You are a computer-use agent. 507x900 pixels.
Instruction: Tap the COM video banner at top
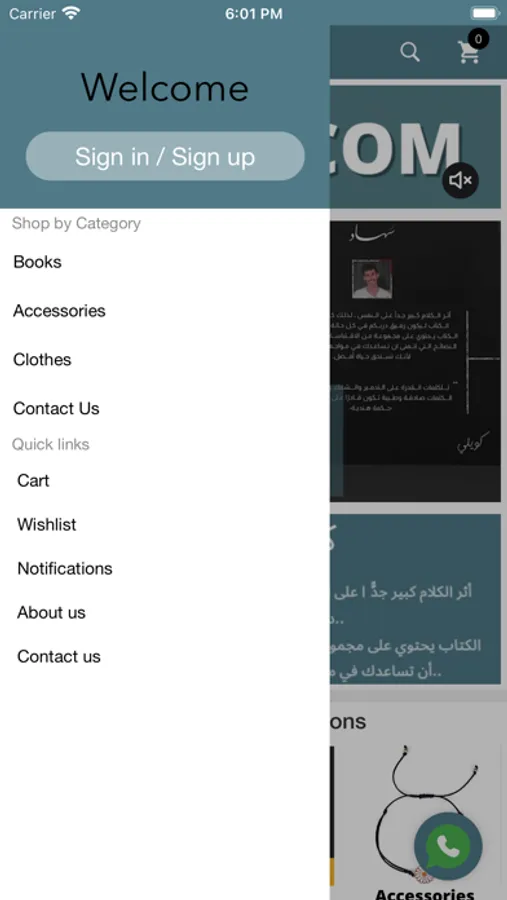click(x=415, y=147)
